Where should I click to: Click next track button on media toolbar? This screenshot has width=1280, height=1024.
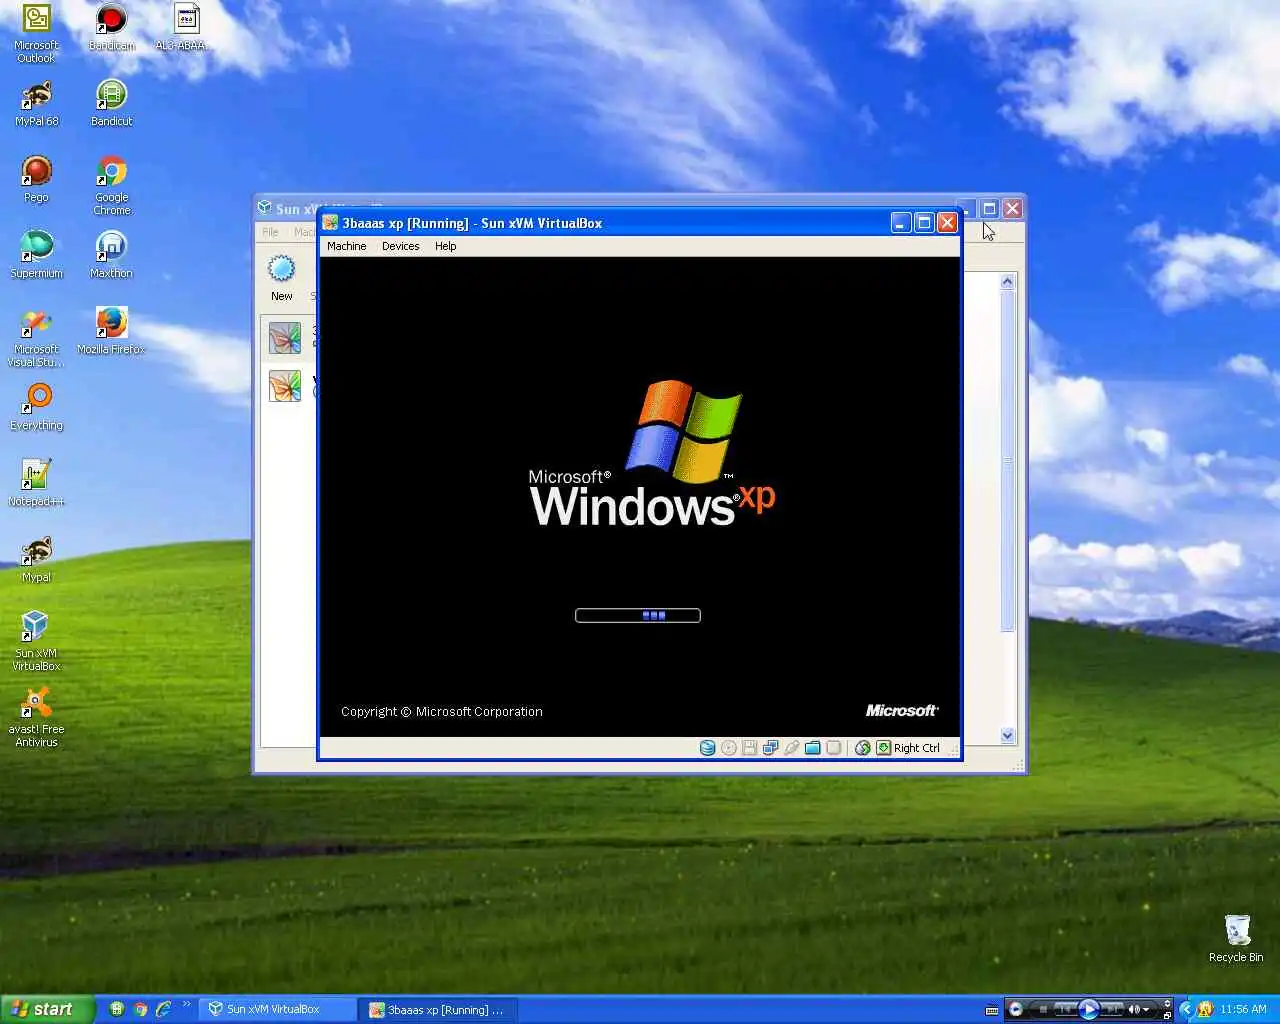point(1112,1009)
